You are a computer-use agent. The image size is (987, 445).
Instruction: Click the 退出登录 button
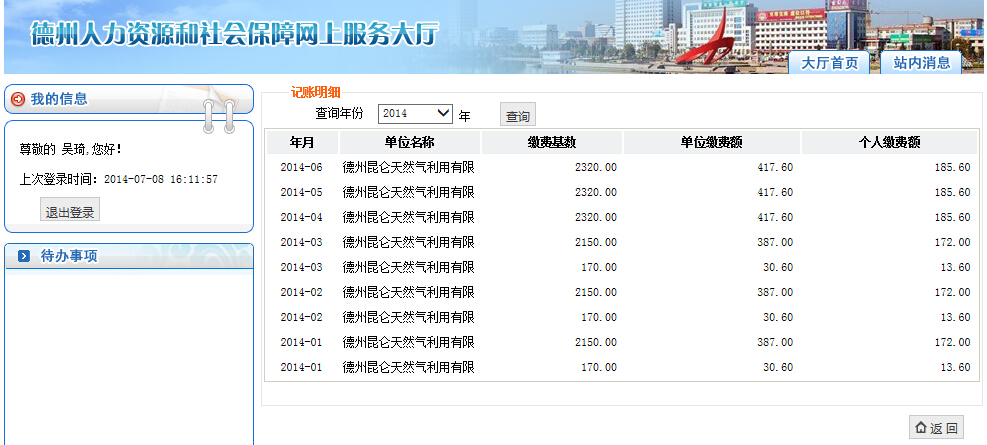pos(70,211)
